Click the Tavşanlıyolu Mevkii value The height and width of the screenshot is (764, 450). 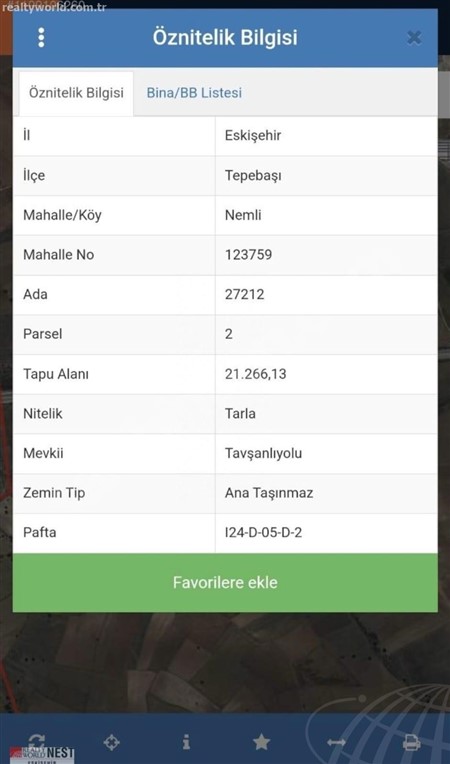click(x=263, y=453)
